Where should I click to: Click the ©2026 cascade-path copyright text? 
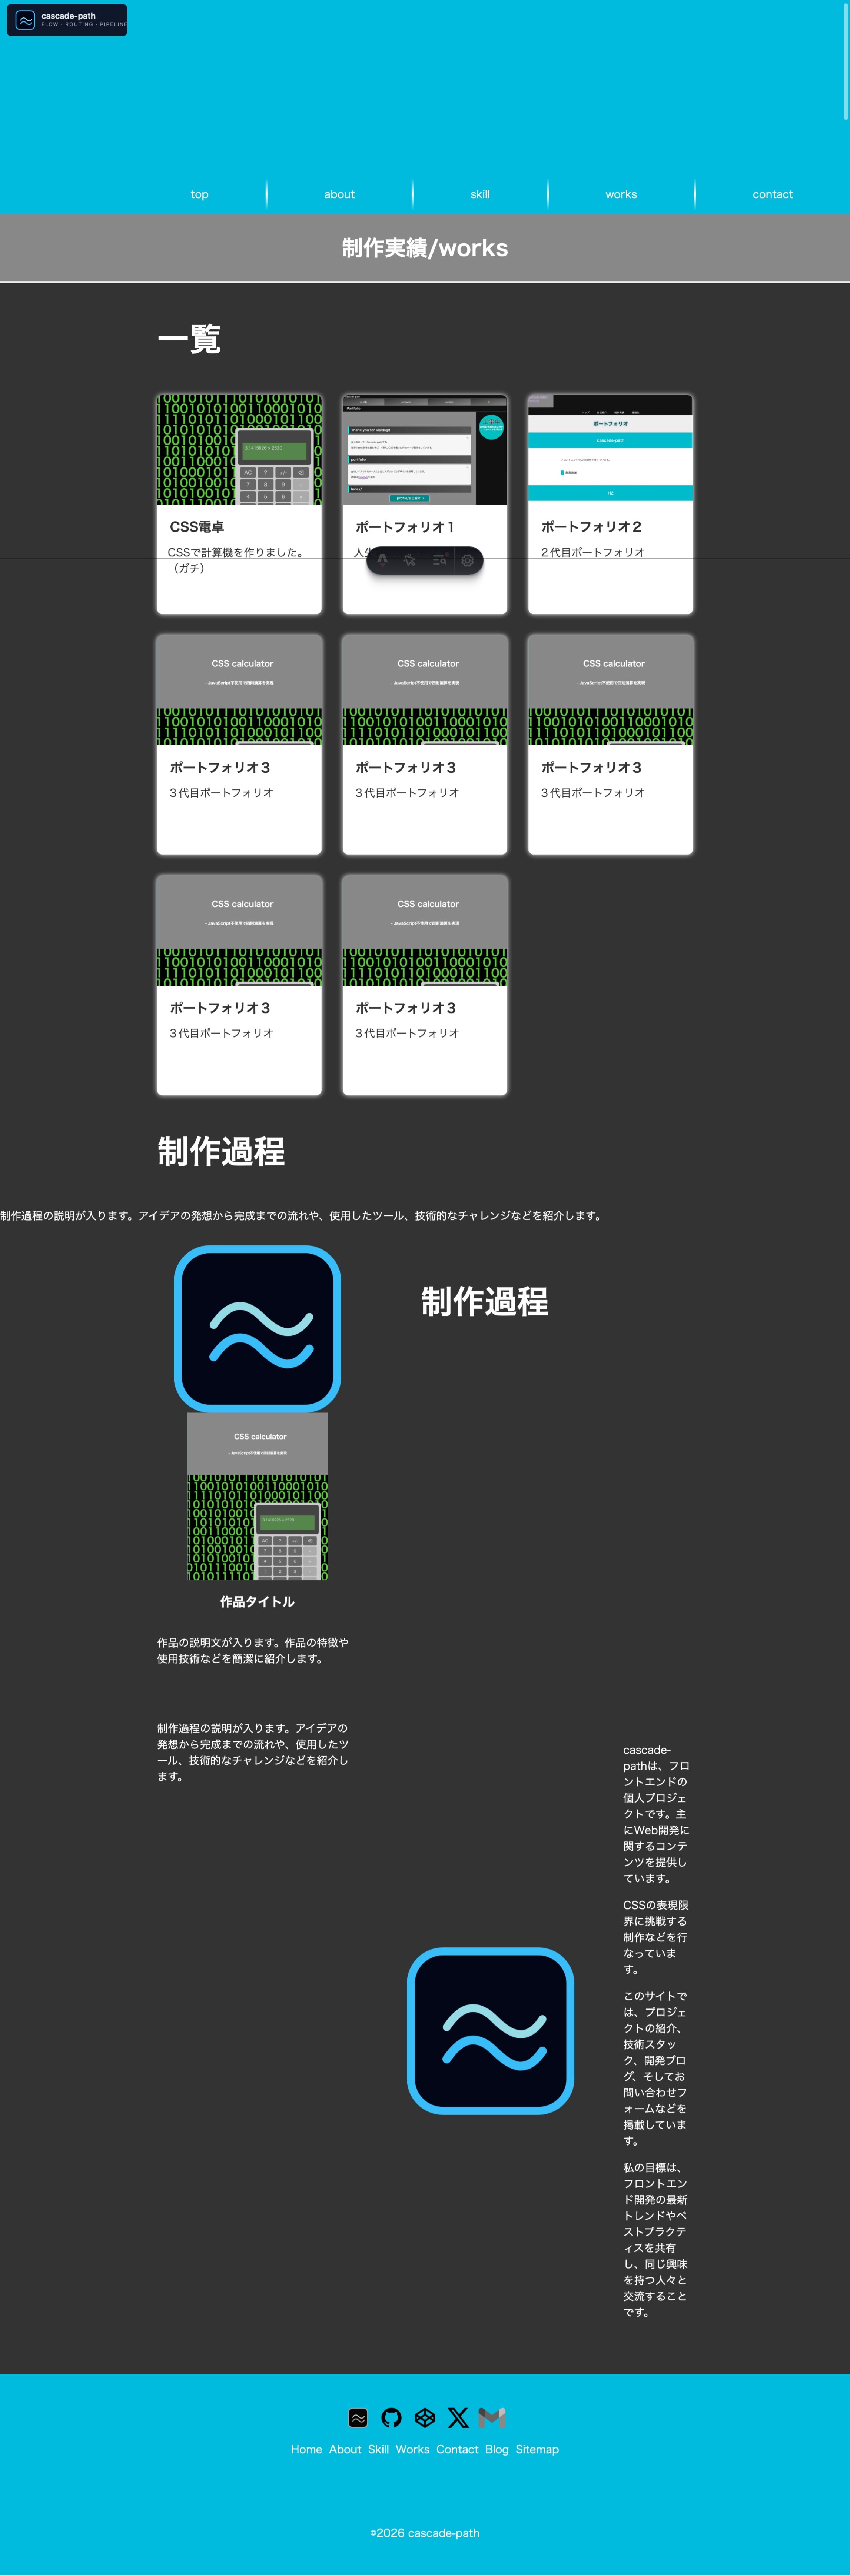click(425, 2533)
